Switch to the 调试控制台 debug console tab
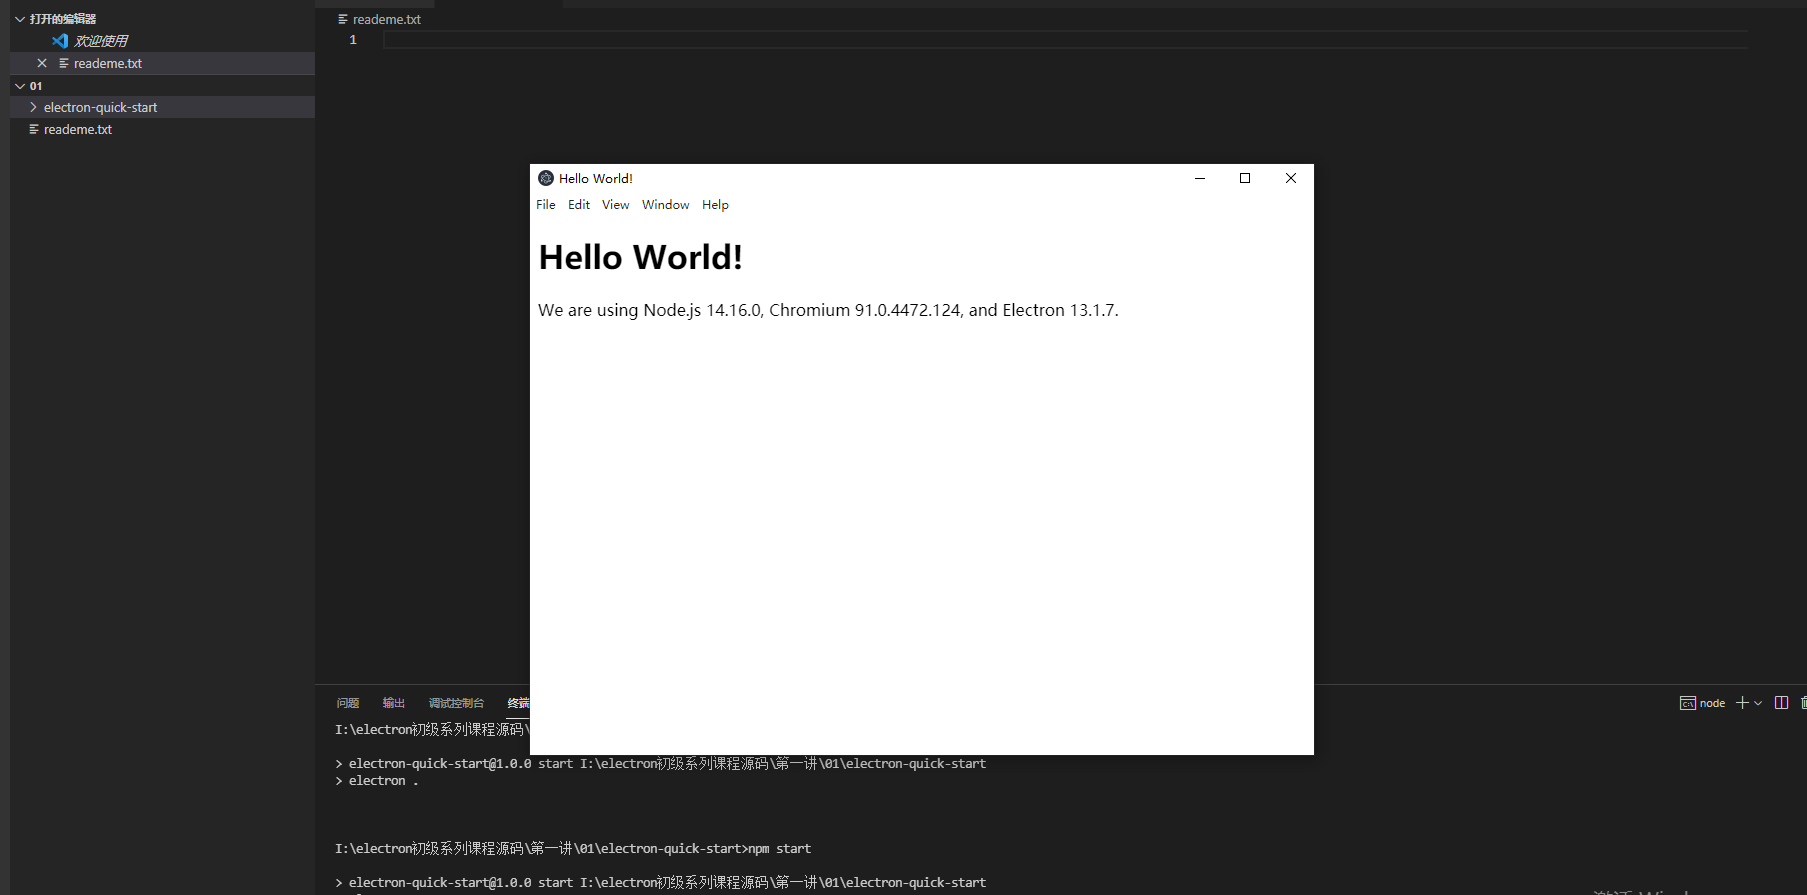This screenshot has width=1807, height=895. [x=456, y=703]
